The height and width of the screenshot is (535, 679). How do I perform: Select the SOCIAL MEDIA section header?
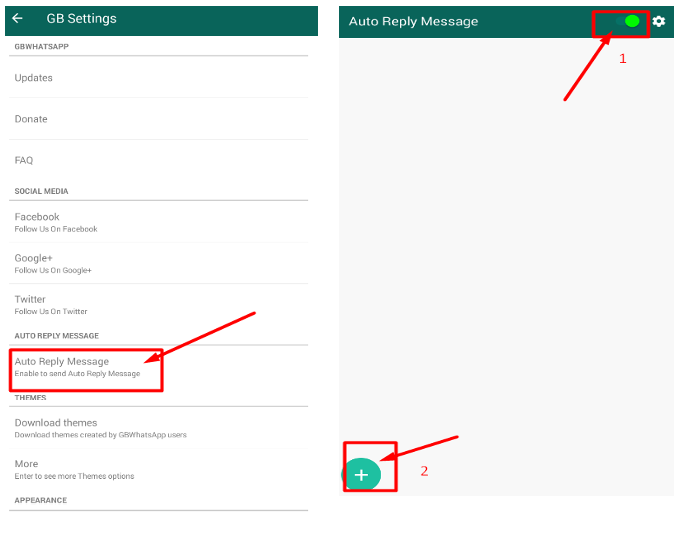41,191
